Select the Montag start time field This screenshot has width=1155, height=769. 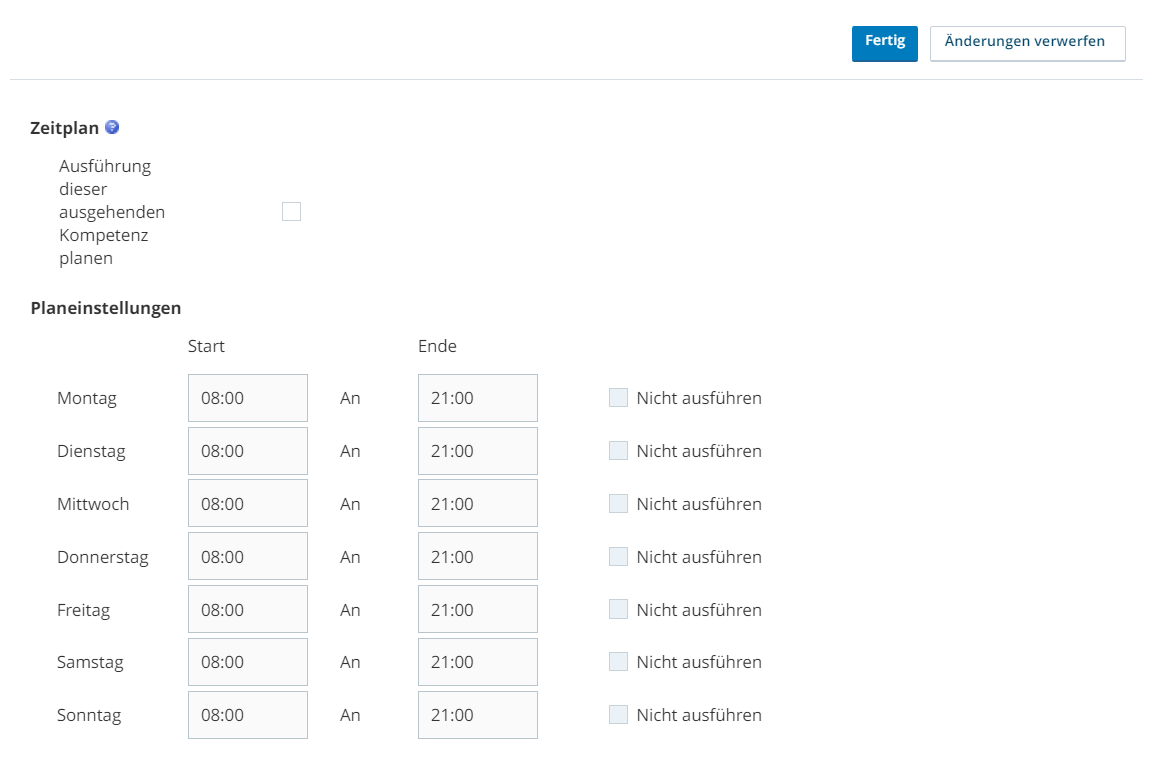coord(248,398)
